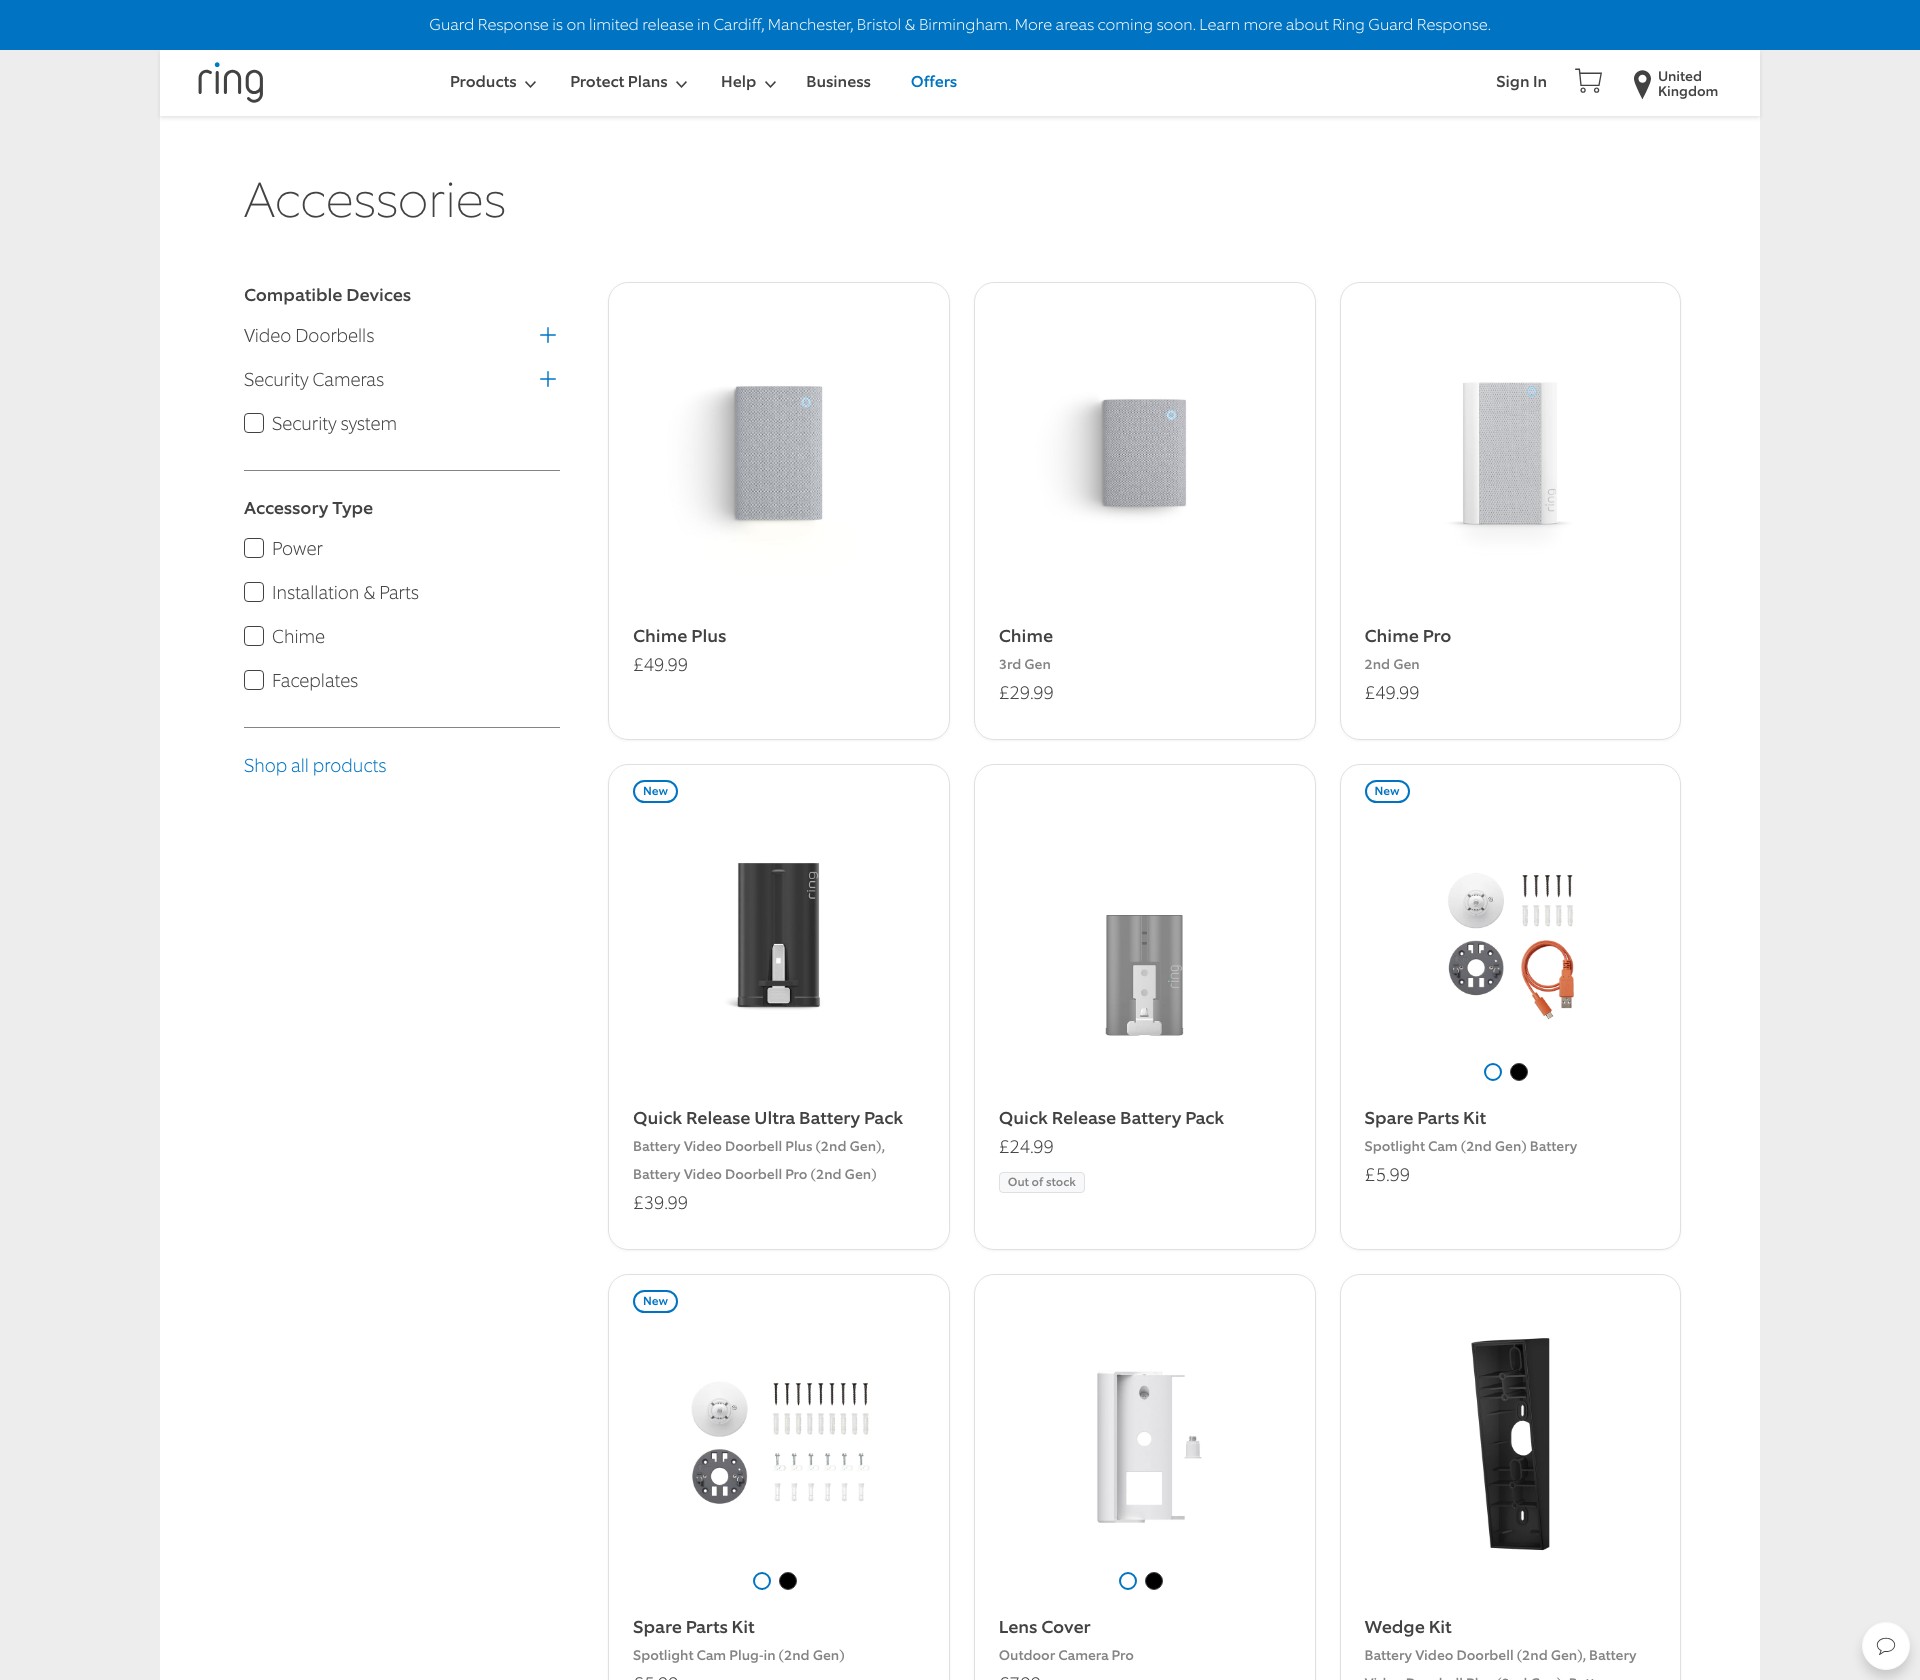Image resolution: width=1920 pixels, height=1680 pixels.
Task: Enable the Installation & Parts filter
Action: pos(254,593)
